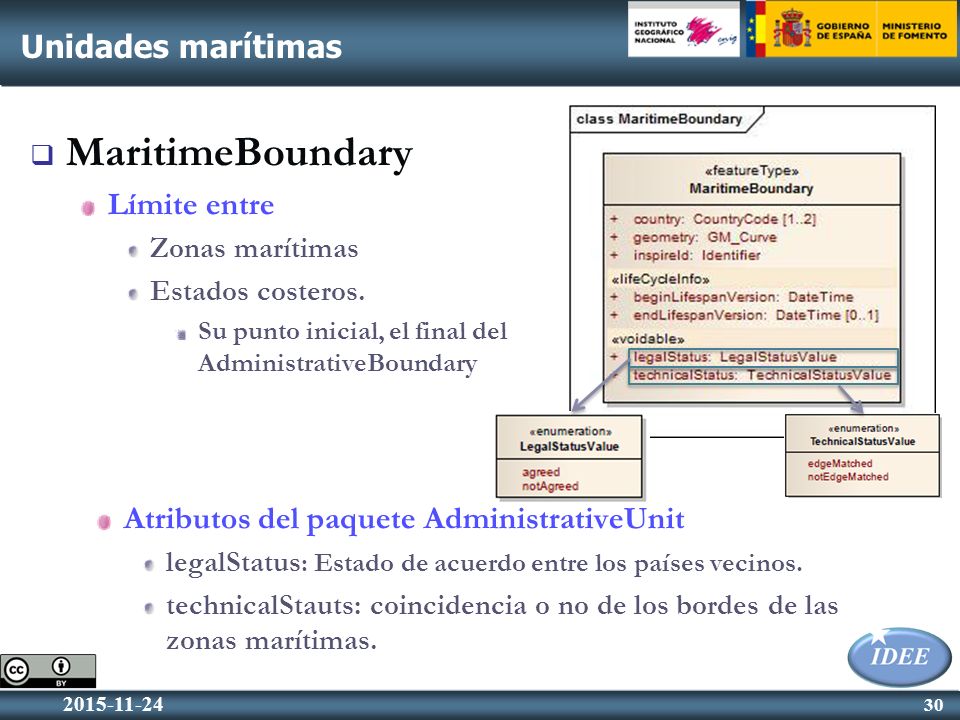The height and width of the screenshot is (720, 960).
Task: Click the IDEE oval logo
Action: (x=899, y=656)
